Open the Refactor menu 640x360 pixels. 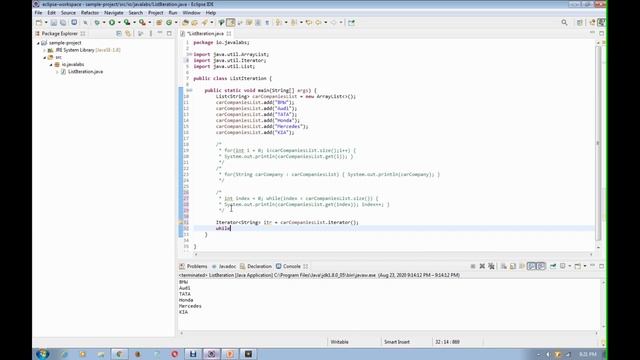tap(90, 13)
